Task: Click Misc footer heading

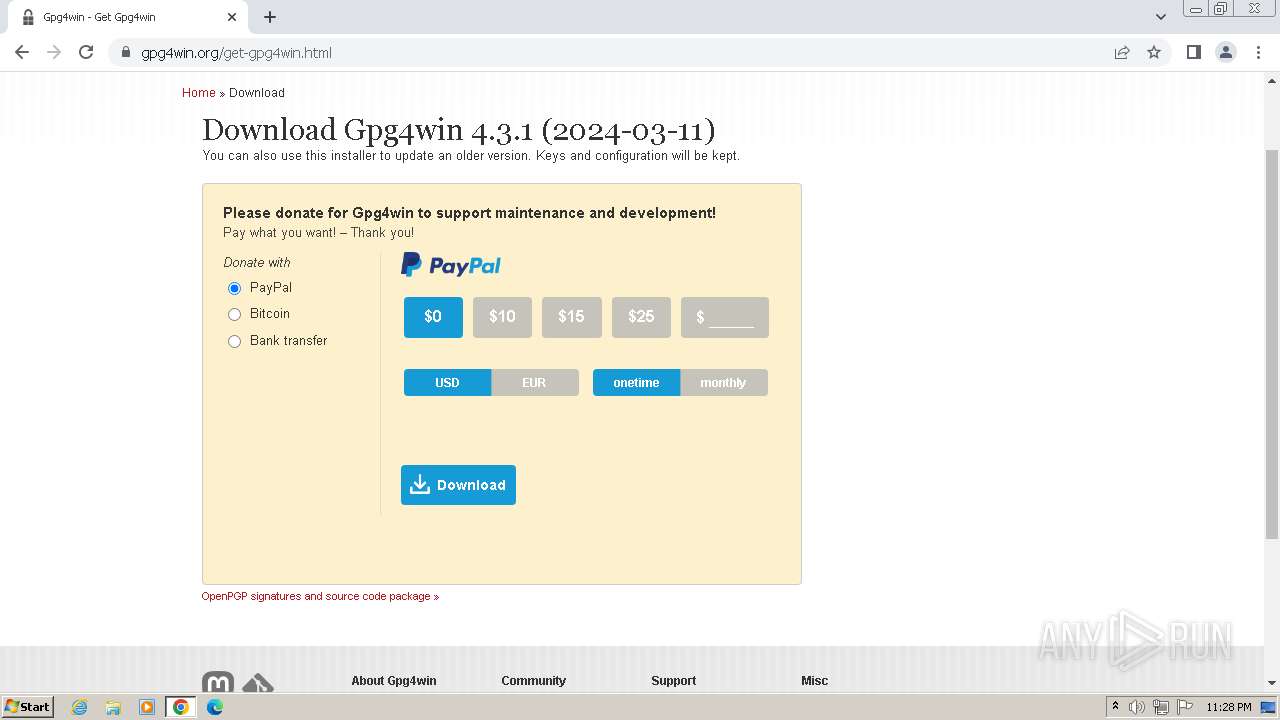Action: click(815, 681)
